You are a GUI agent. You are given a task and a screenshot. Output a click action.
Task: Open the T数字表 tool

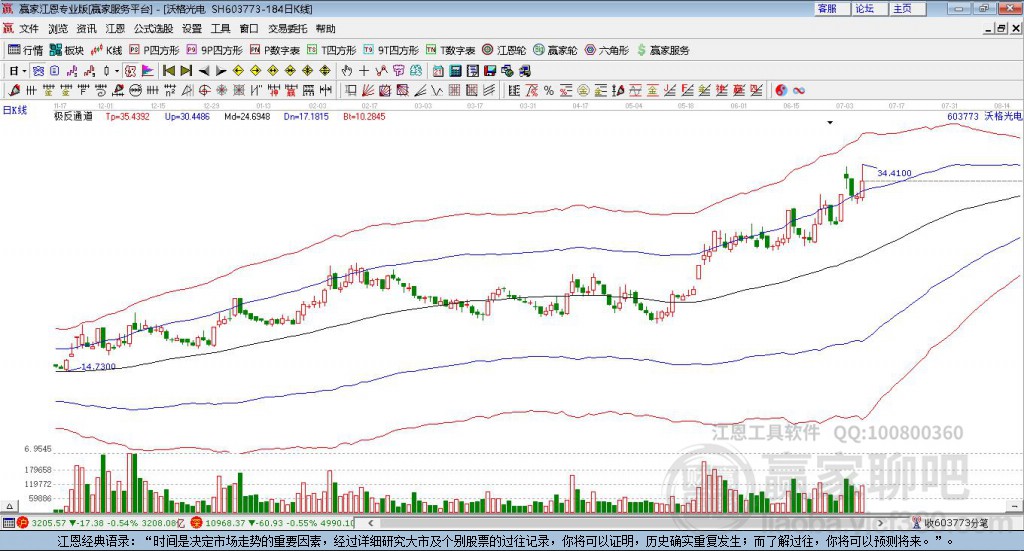tap(451, 50)
